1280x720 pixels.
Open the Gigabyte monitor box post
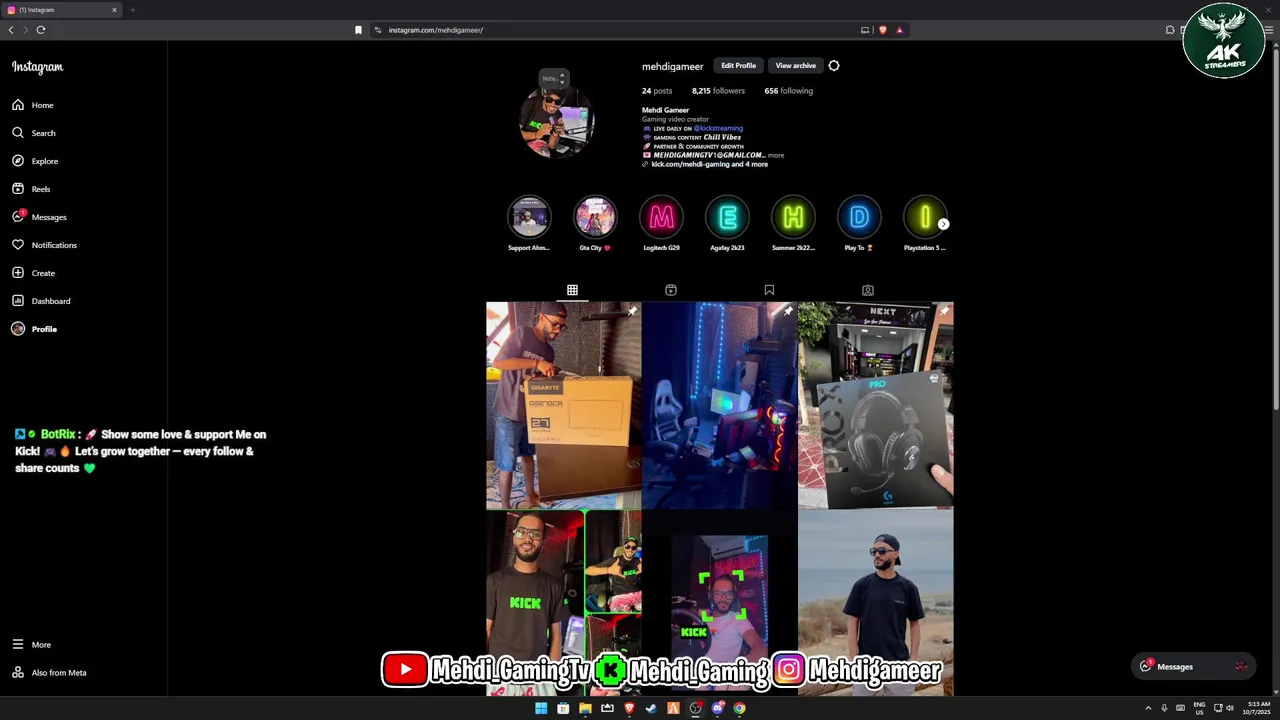pos(564,405)
